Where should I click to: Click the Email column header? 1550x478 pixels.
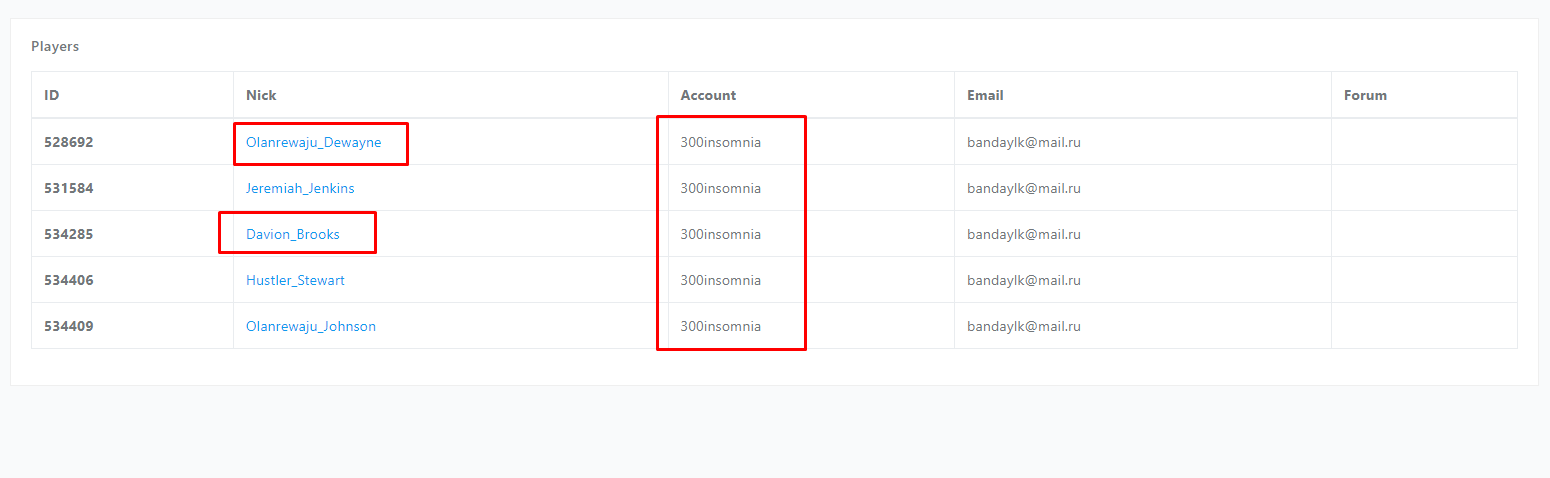(x=985, y=95)
